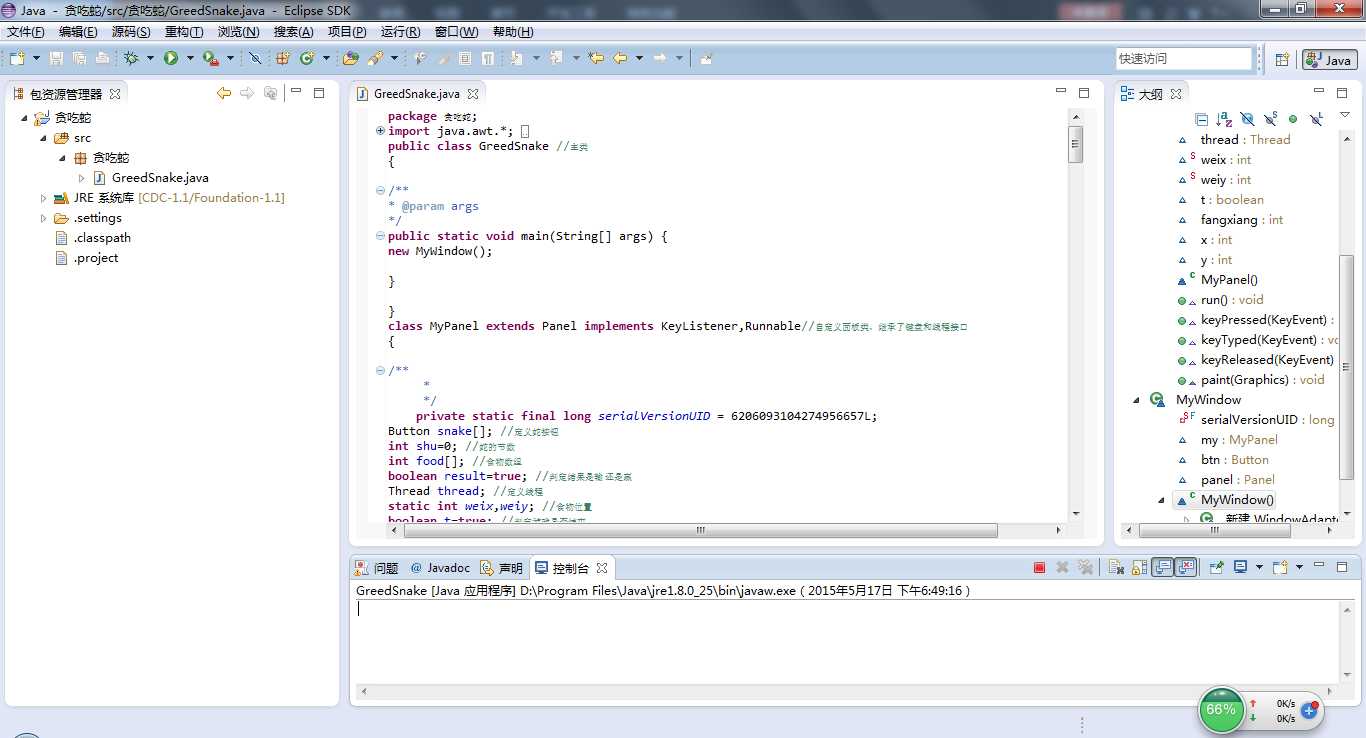Start debugging with the bug icon
Image resolution: width=1366 pixels, height=738 pixels.
click(131, 58)
